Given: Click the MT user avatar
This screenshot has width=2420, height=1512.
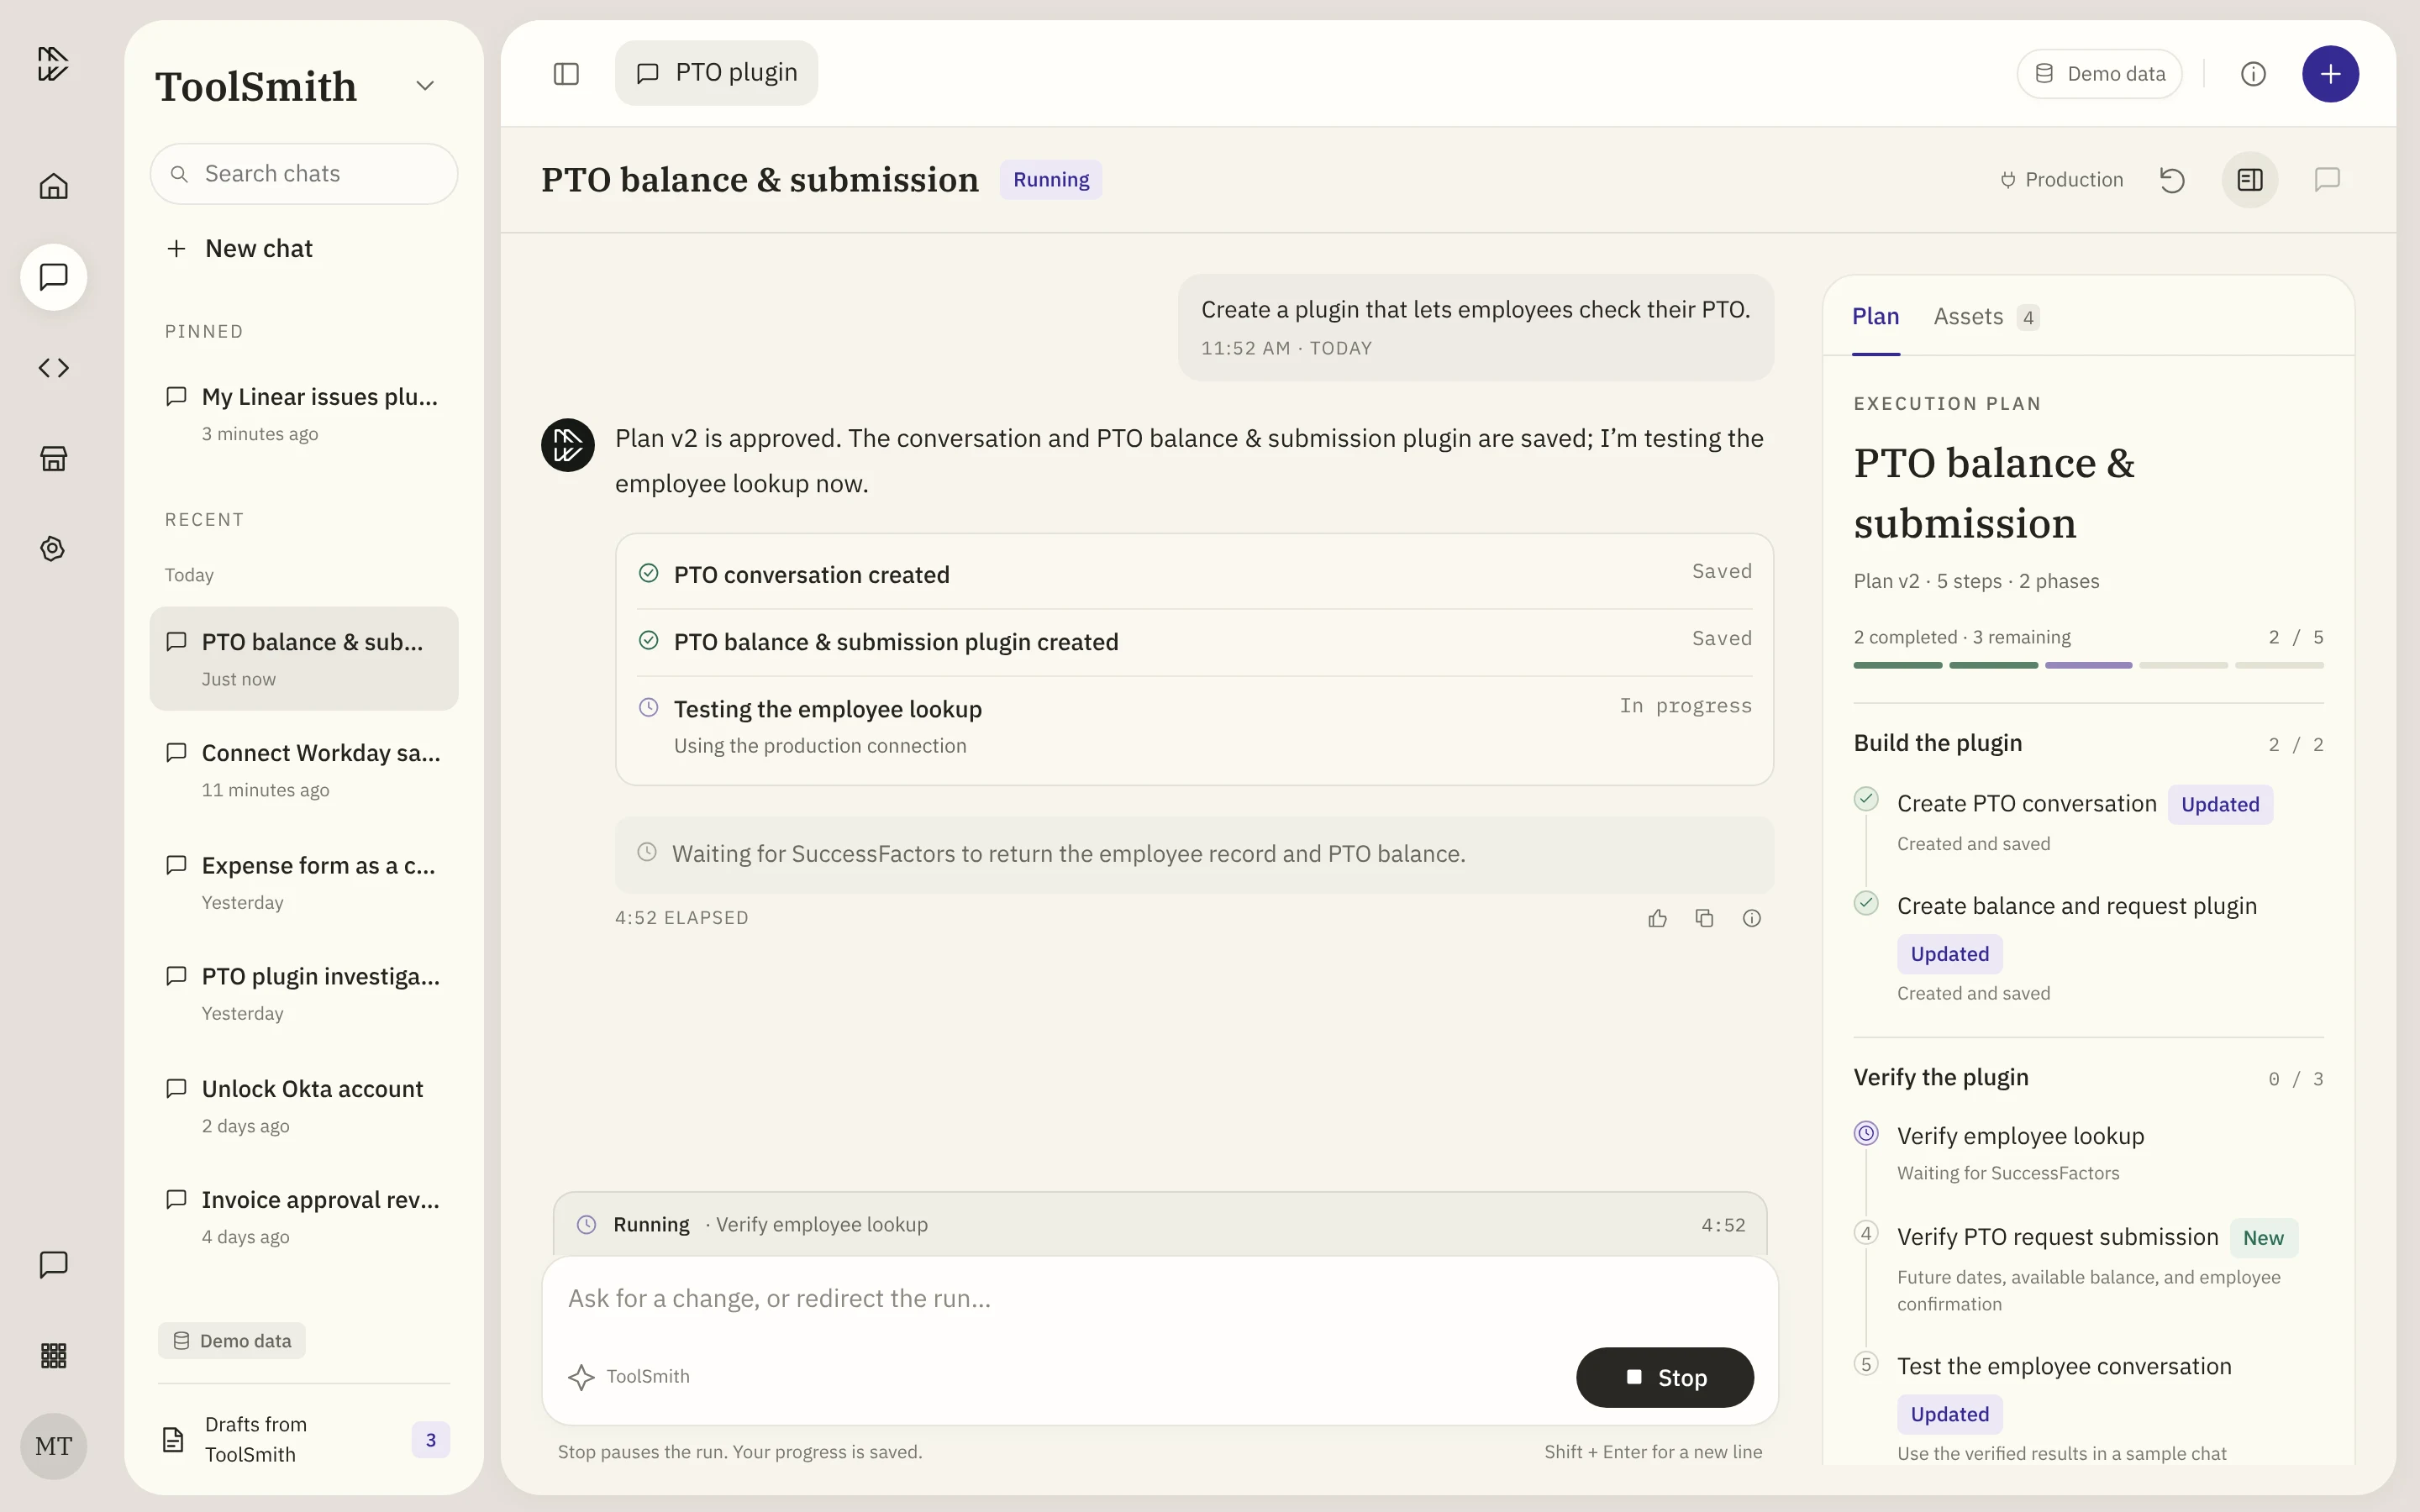Looking at the screenshot, I should (x=53, y=1446).
